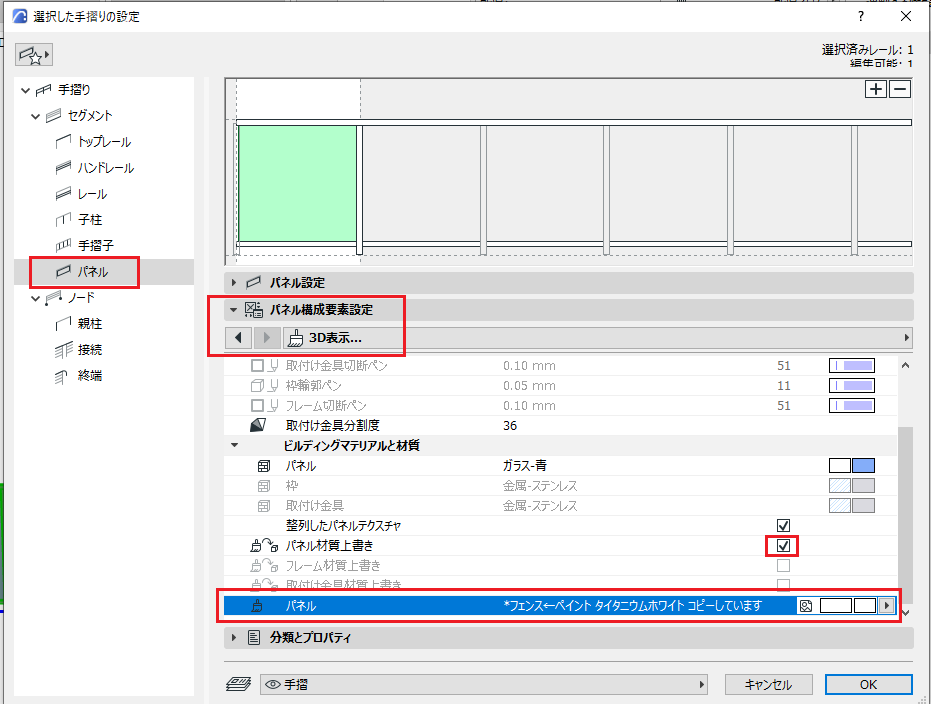Click 取付け金具切断ペン pen swatch
Screen dimensions: 933x707
(851, 365)
